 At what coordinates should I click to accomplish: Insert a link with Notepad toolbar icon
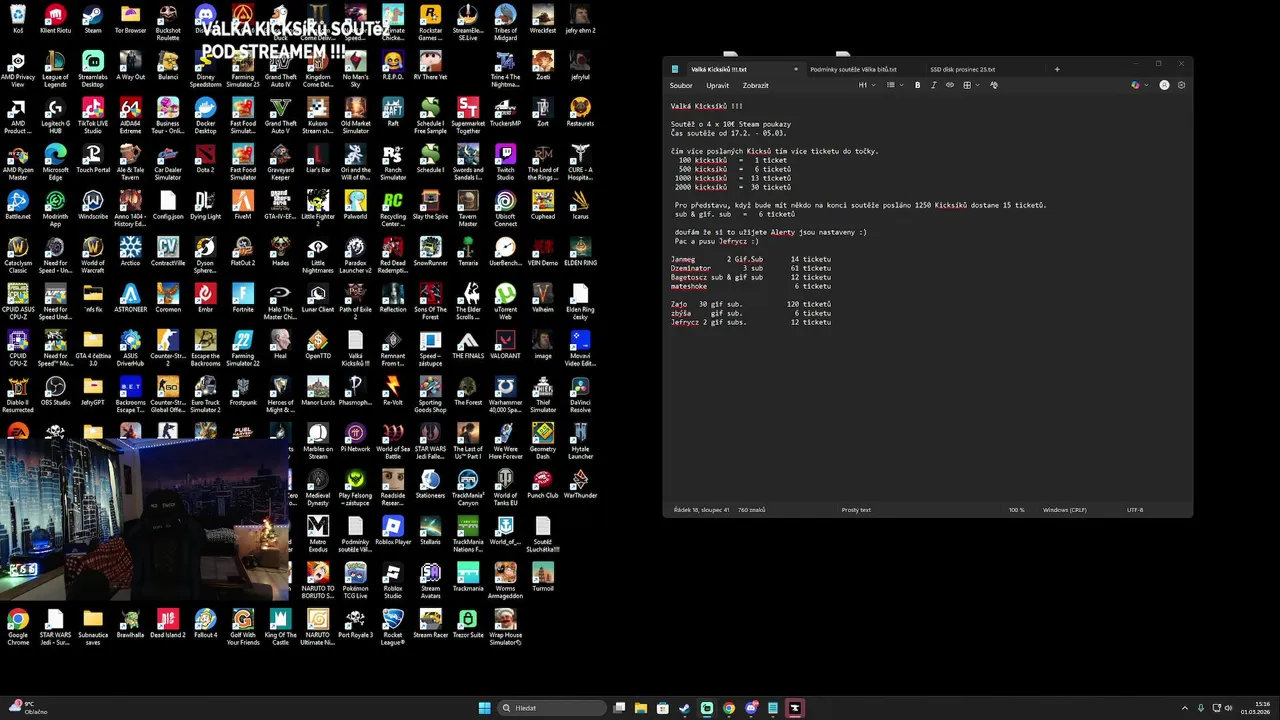[x=950, y=85]
